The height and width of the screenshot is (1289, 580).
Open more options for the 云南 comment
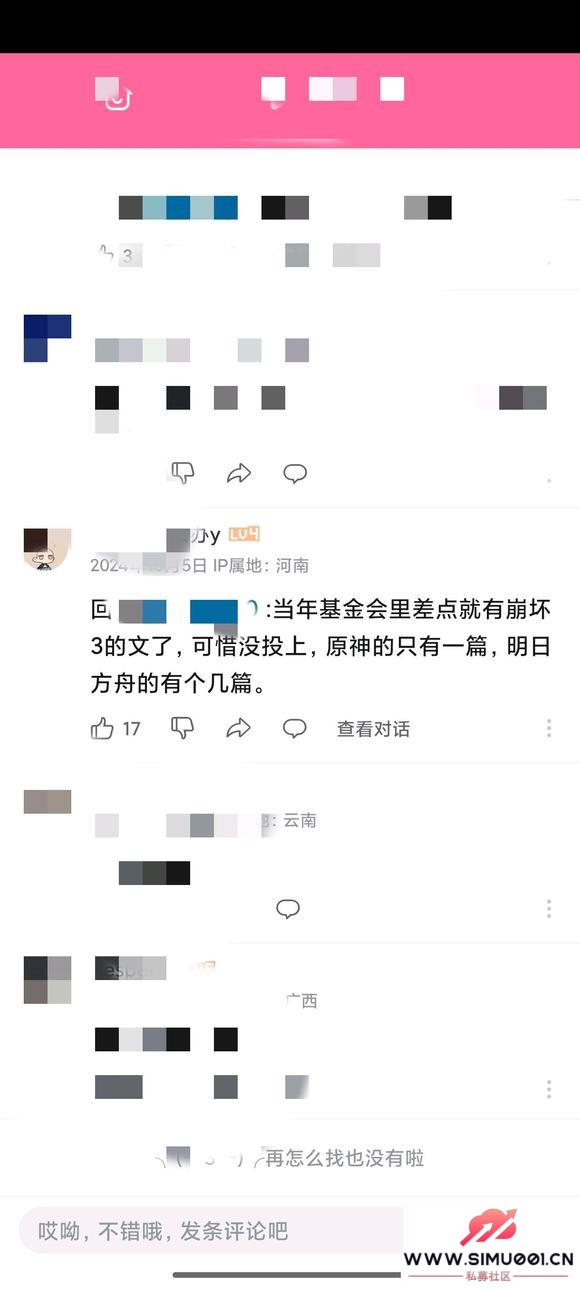coord(549,908)
